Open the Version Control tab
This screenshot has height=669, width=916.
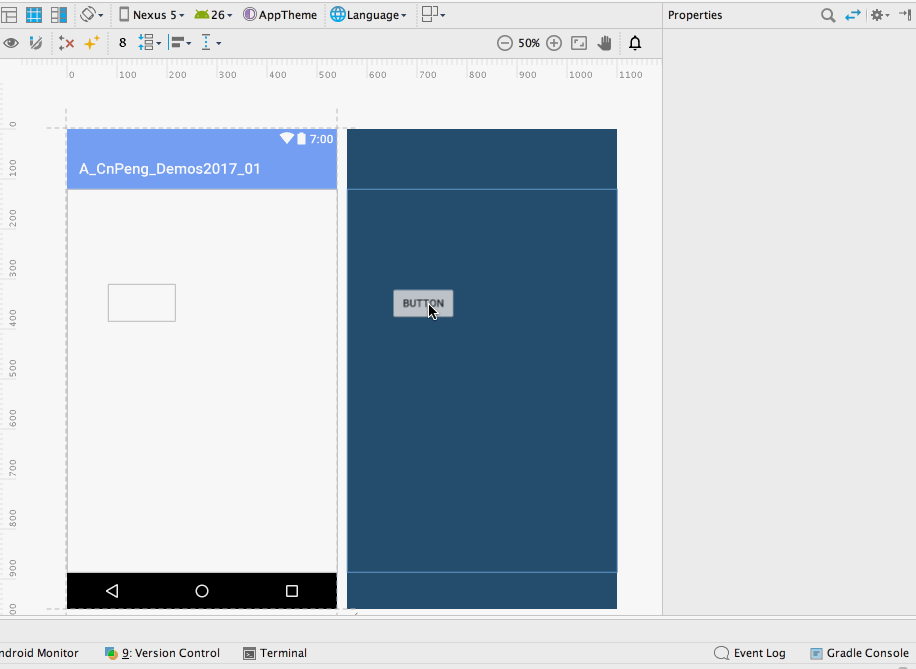[x=162, y=653]
